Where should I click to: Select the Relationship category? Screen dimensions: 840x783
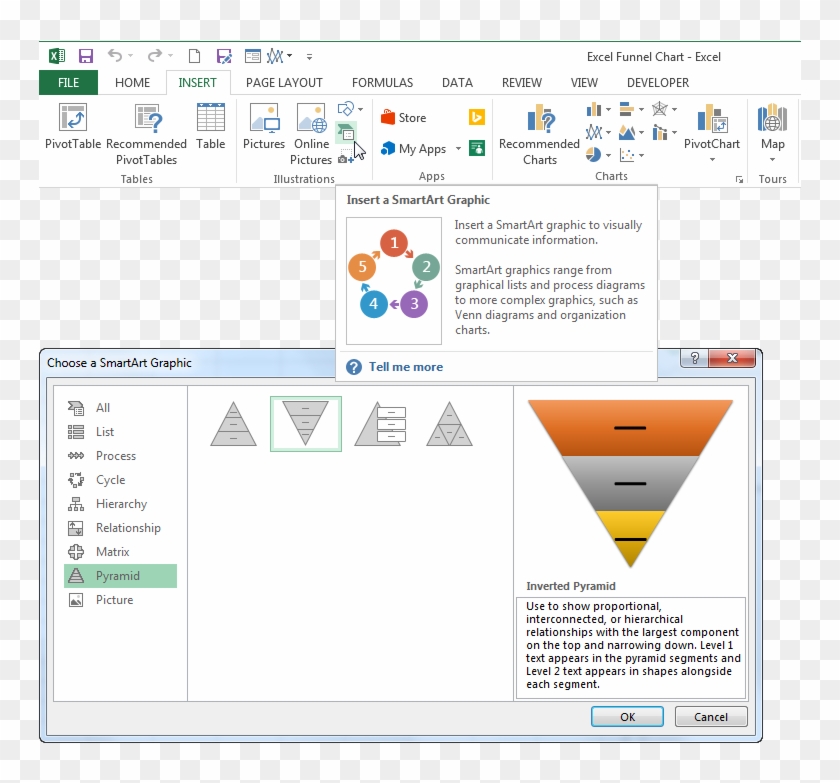[121, 528]
